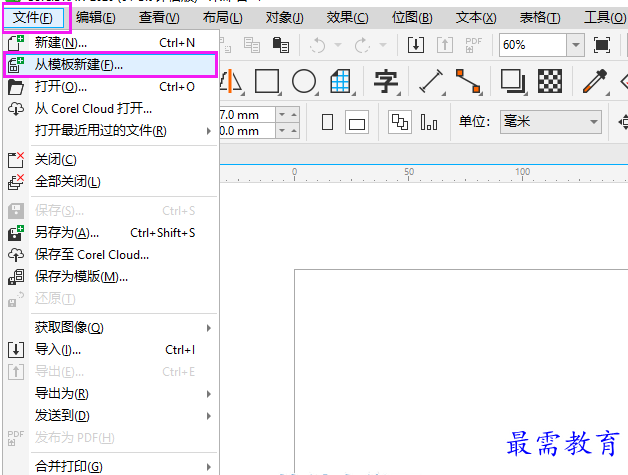Expand 导出为(R) submenu

pyautogui.click(x=111, y=394)
